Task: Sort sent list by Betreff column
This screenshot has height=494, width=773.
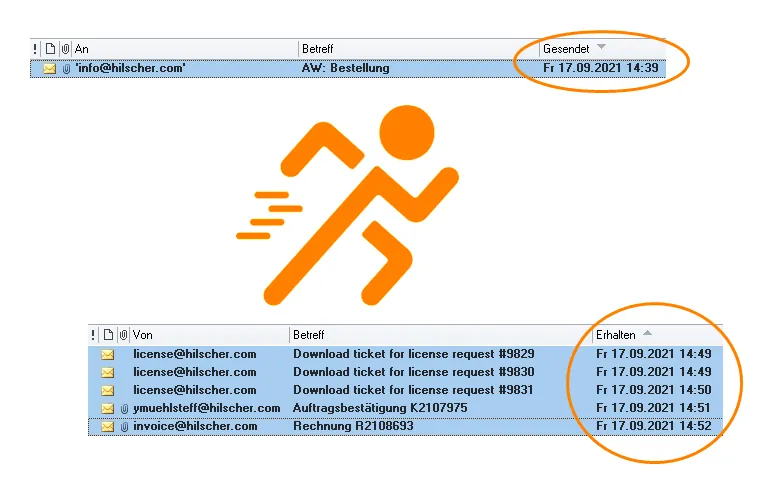Action: pos(317,49)
